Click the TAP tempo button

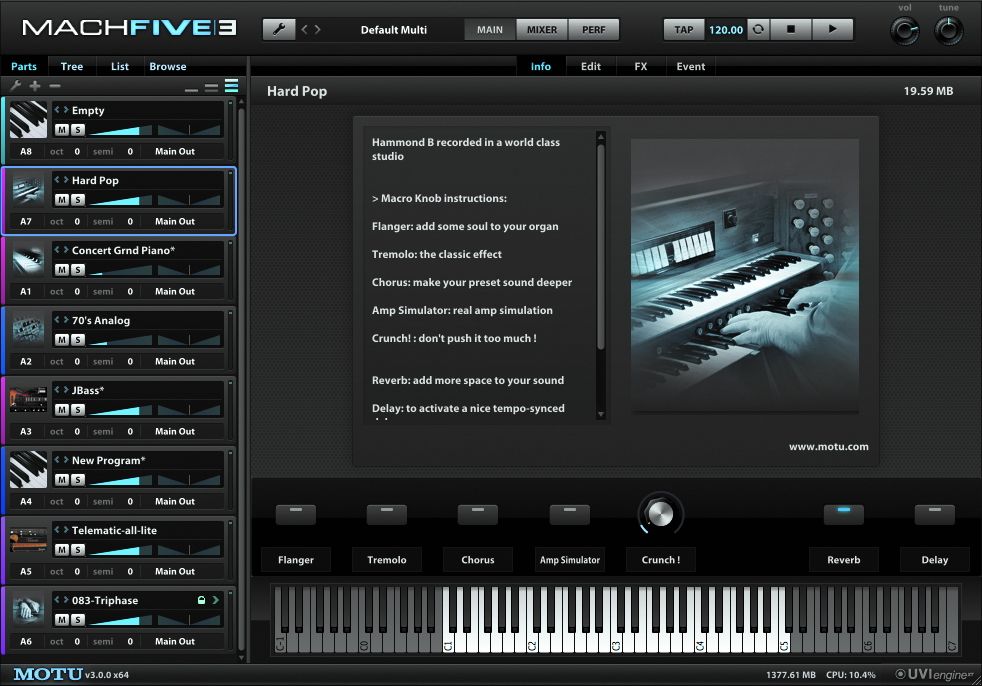[684, 29]
